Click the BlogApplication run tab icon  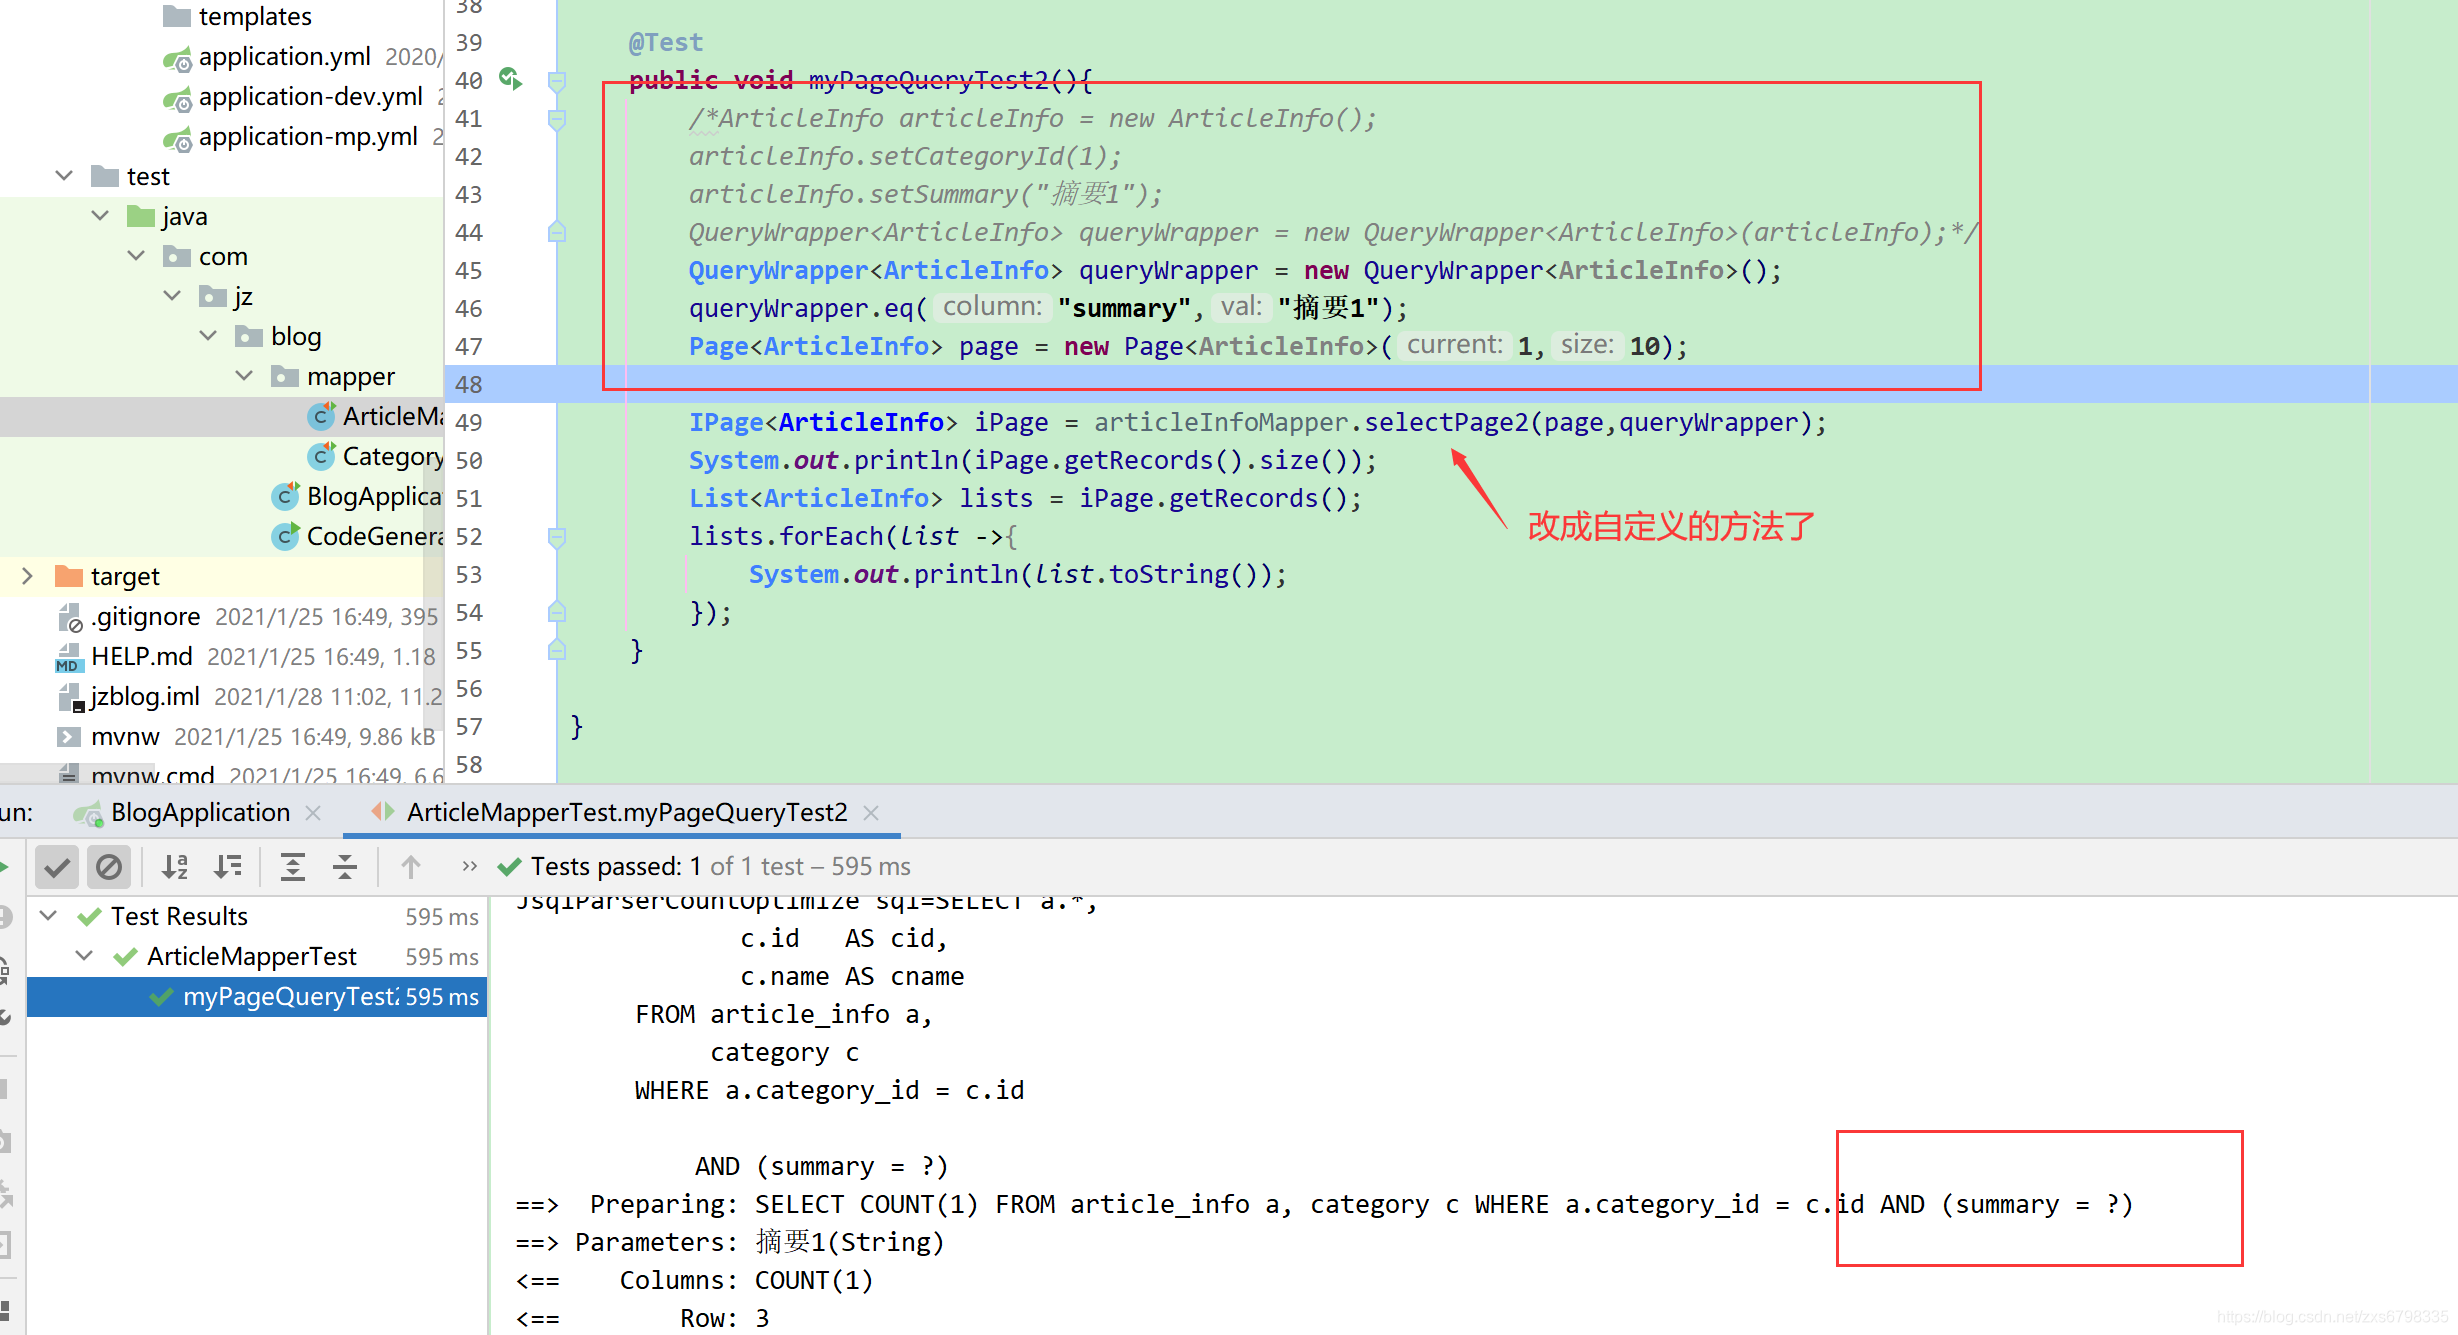tap(89, 814)
